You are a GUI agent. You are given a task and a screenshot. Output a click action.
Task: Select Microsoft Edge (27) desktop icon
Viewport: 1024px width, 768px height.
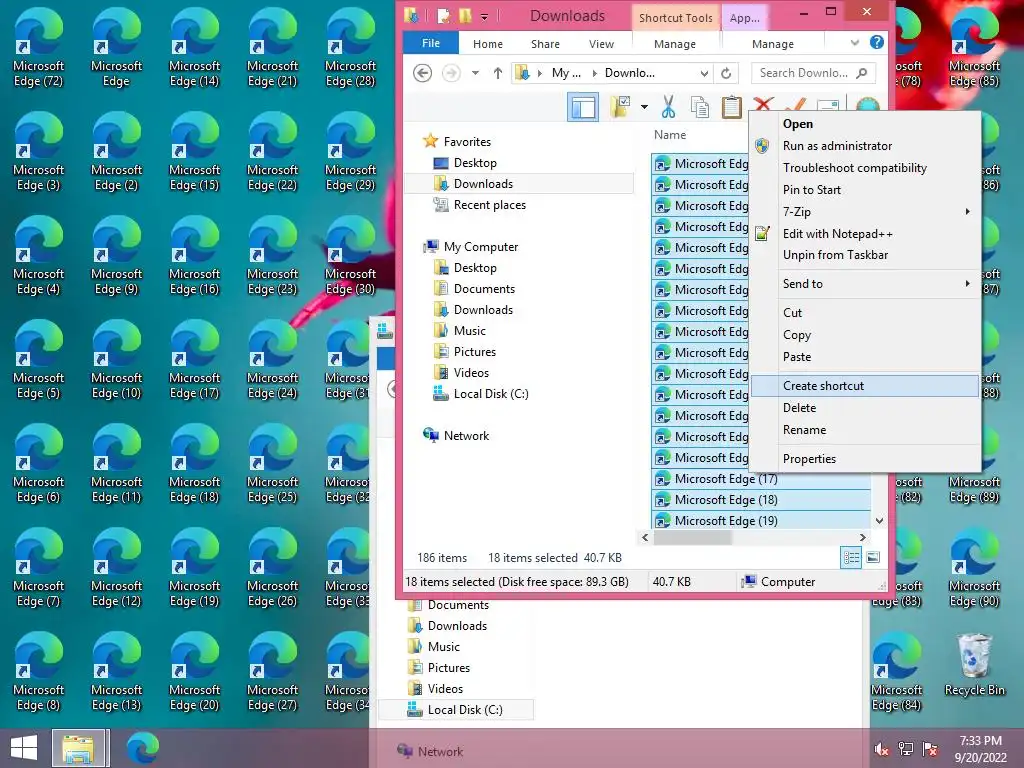[272, 672]
